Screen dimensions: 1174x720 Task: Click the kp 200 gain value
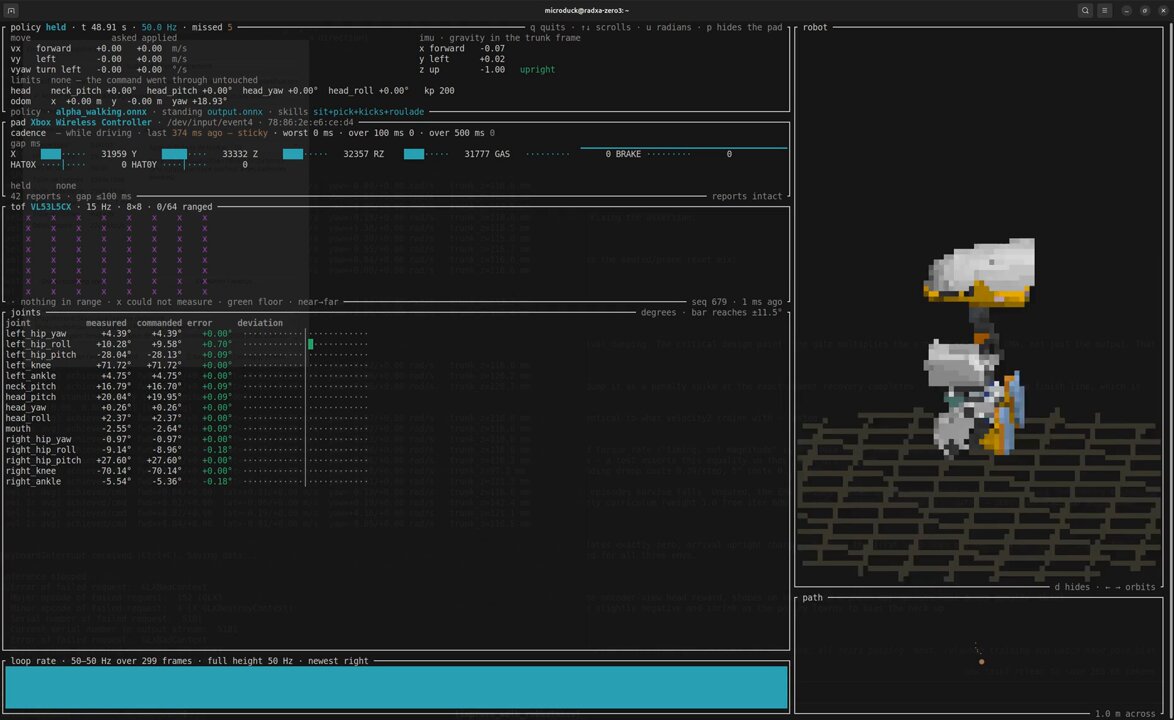pos(440,91)
